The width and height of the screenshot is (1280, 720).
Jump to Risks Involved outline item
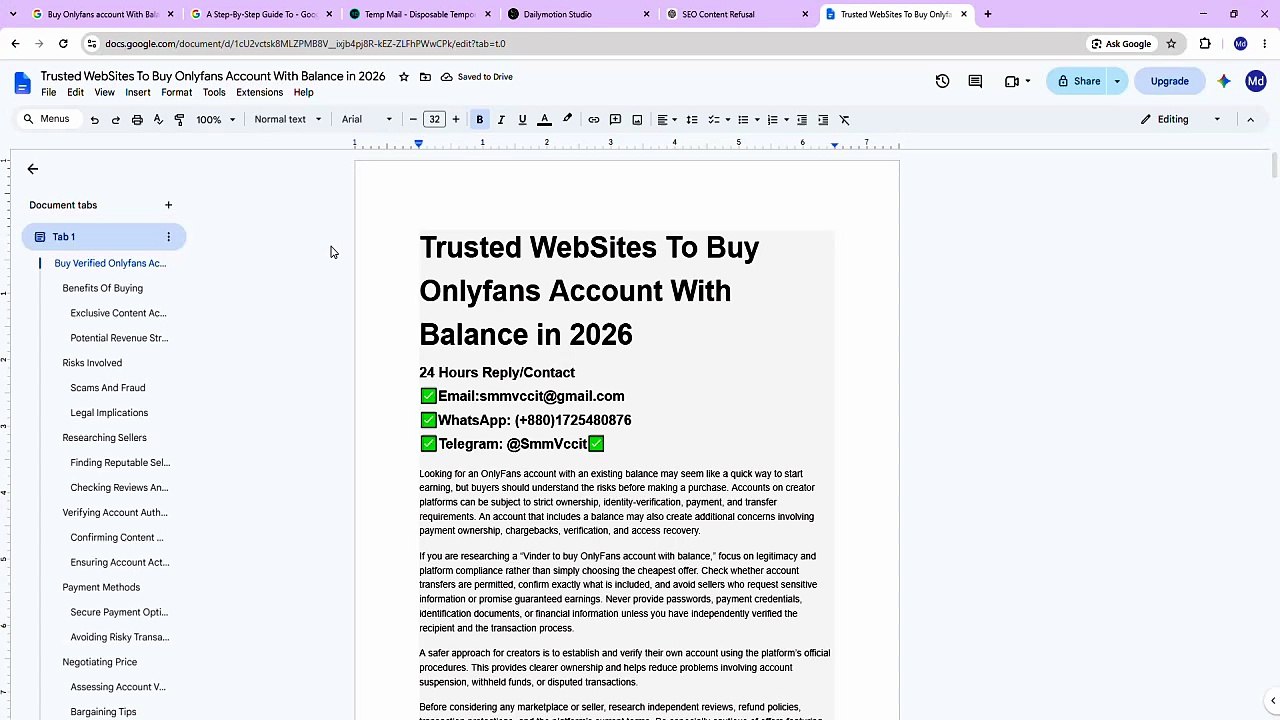[92, 363]
